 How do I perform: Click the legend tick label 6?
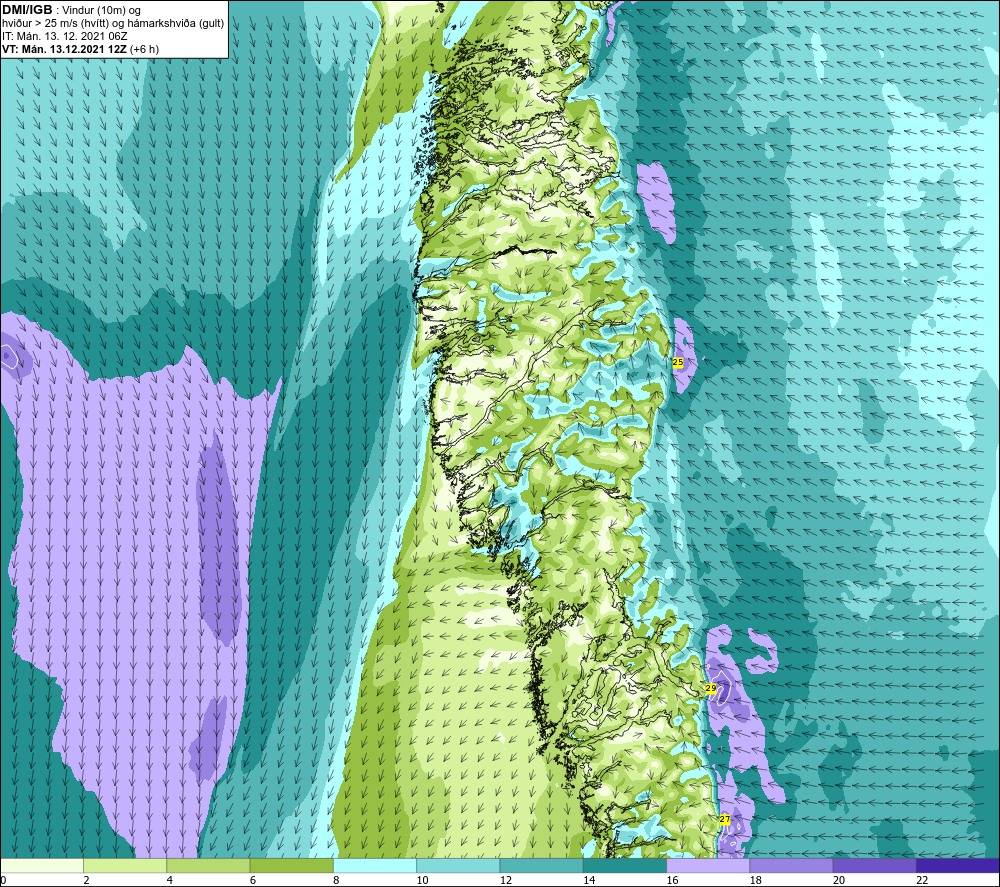pyautogui.click(x=253, y=880)
